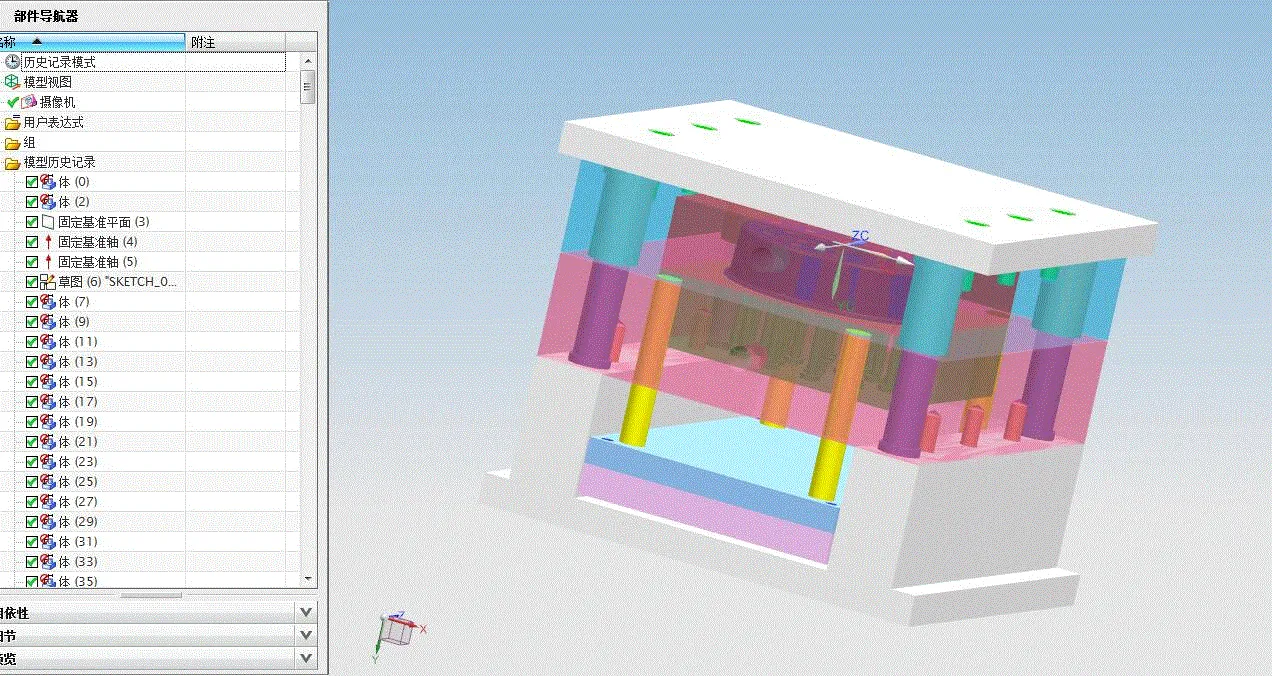Click the 摄像机 camera icon

pyautogui.click(x=28, y=100)
